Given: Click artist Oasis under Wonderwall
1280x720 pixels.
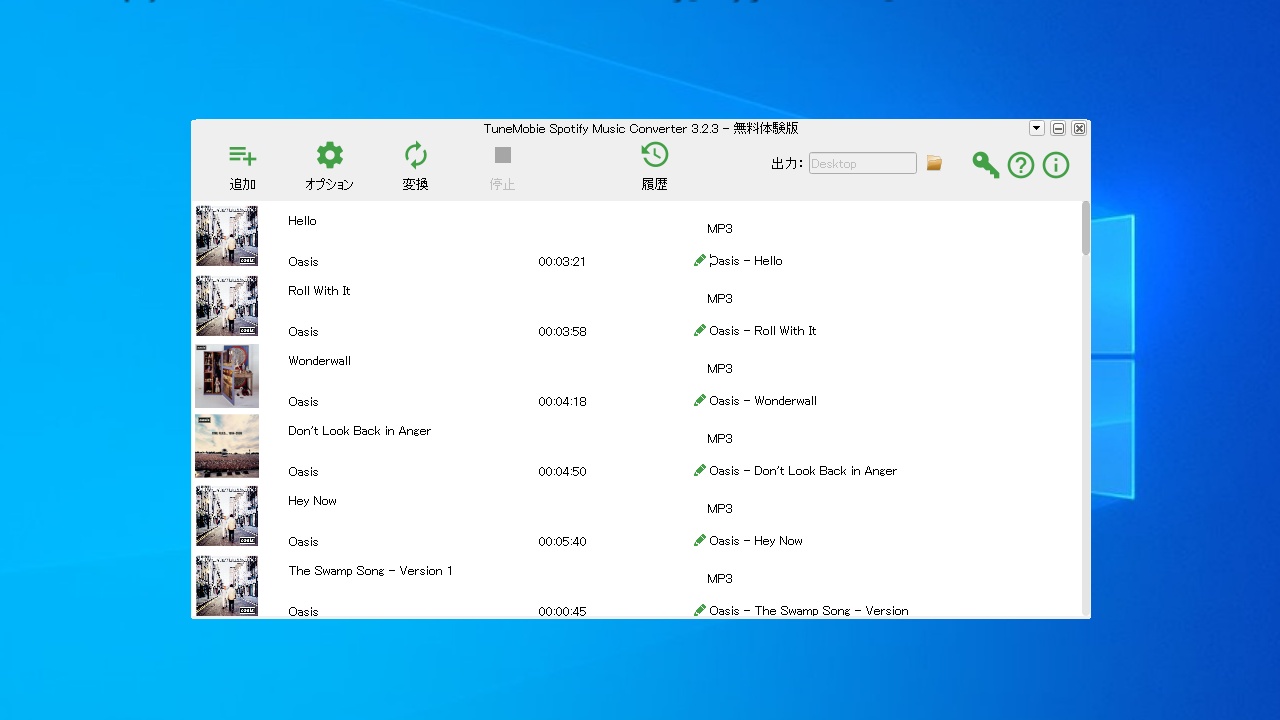Looking at the screenshot, I should tap(303, 402).
